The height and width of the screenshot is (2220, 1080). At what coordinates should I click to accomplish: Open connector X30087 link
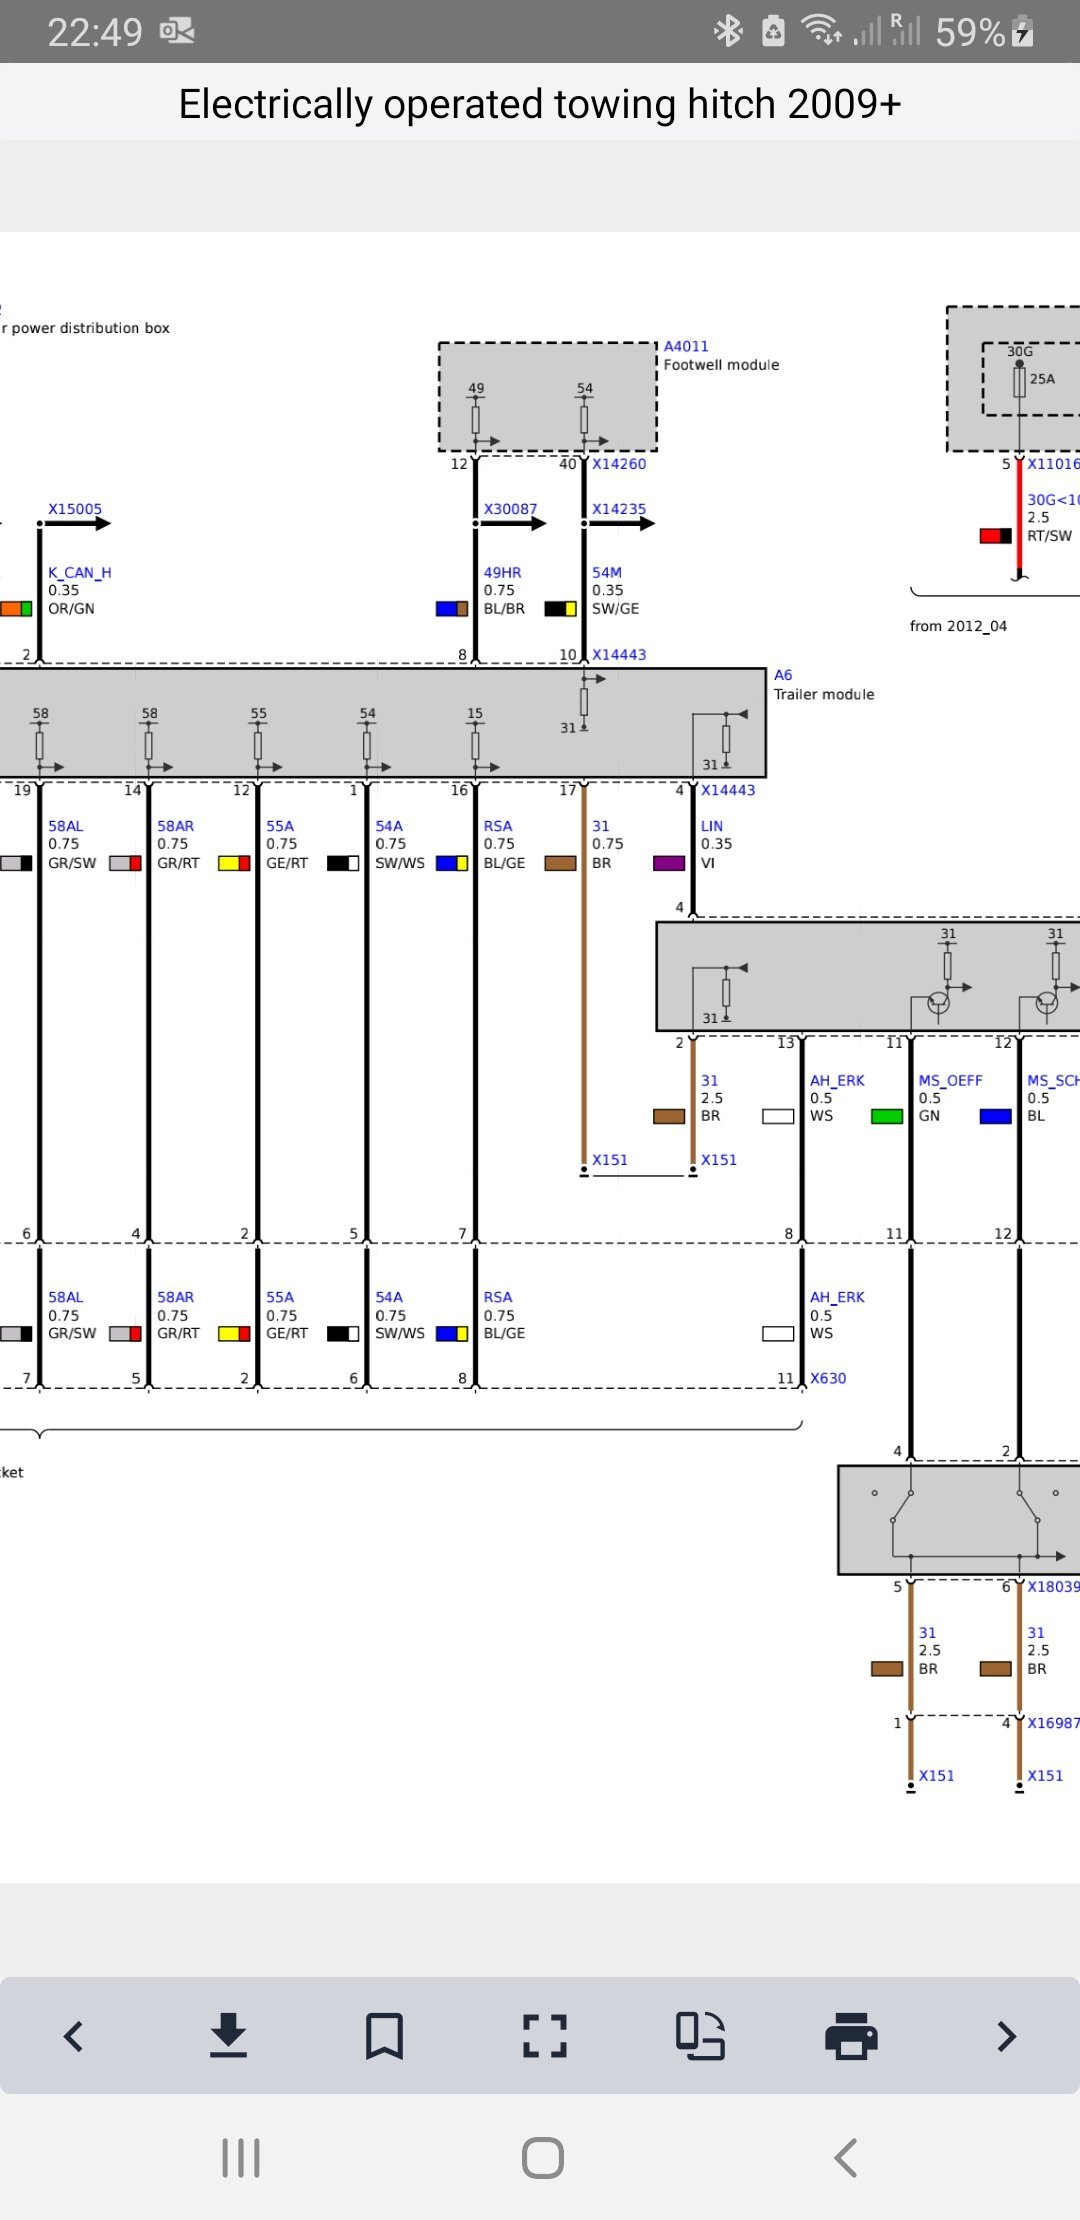point(510,509)
